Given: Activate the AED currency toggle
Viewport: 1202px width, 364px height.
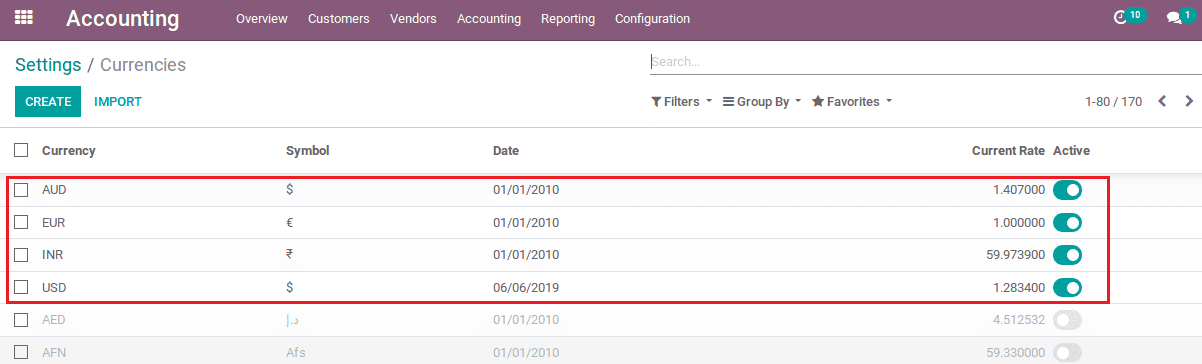Looking at the screenshot, I should (1067, 320).
